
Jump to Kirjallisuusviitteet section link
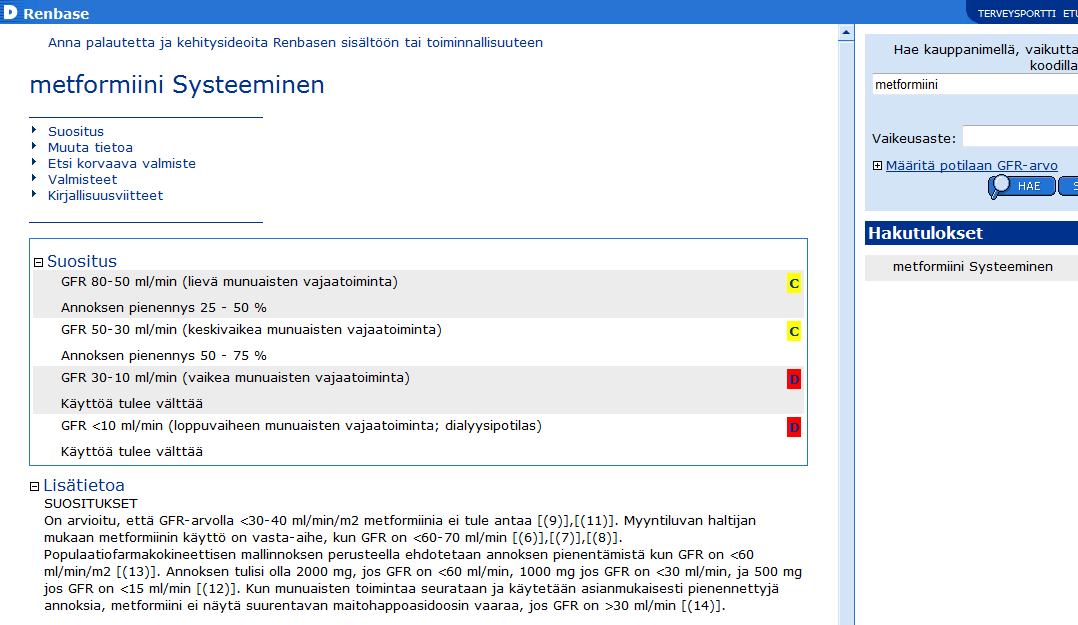click(x=105, y=195)
